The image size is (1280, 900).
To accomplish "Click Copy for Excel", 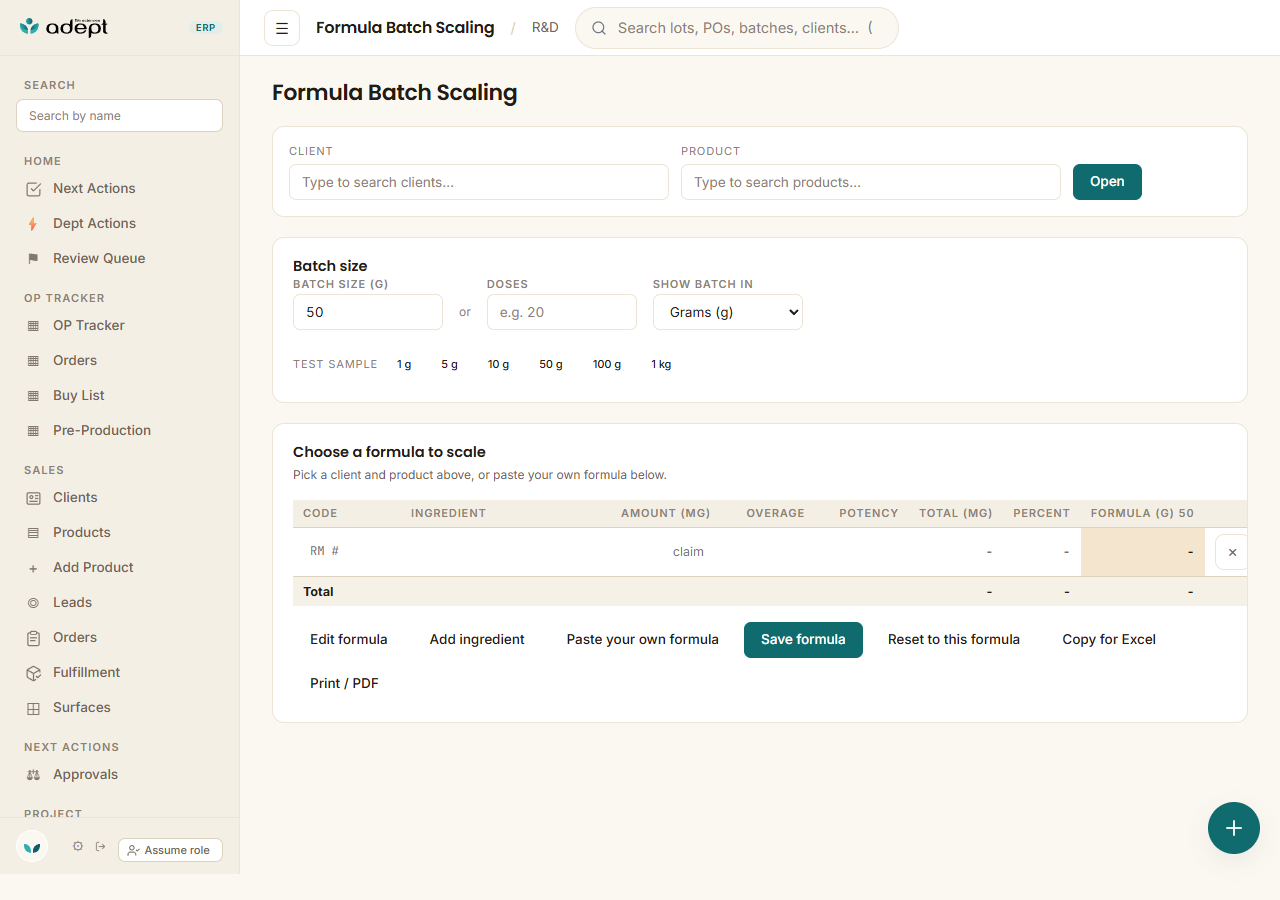I will coord(1109,640).
